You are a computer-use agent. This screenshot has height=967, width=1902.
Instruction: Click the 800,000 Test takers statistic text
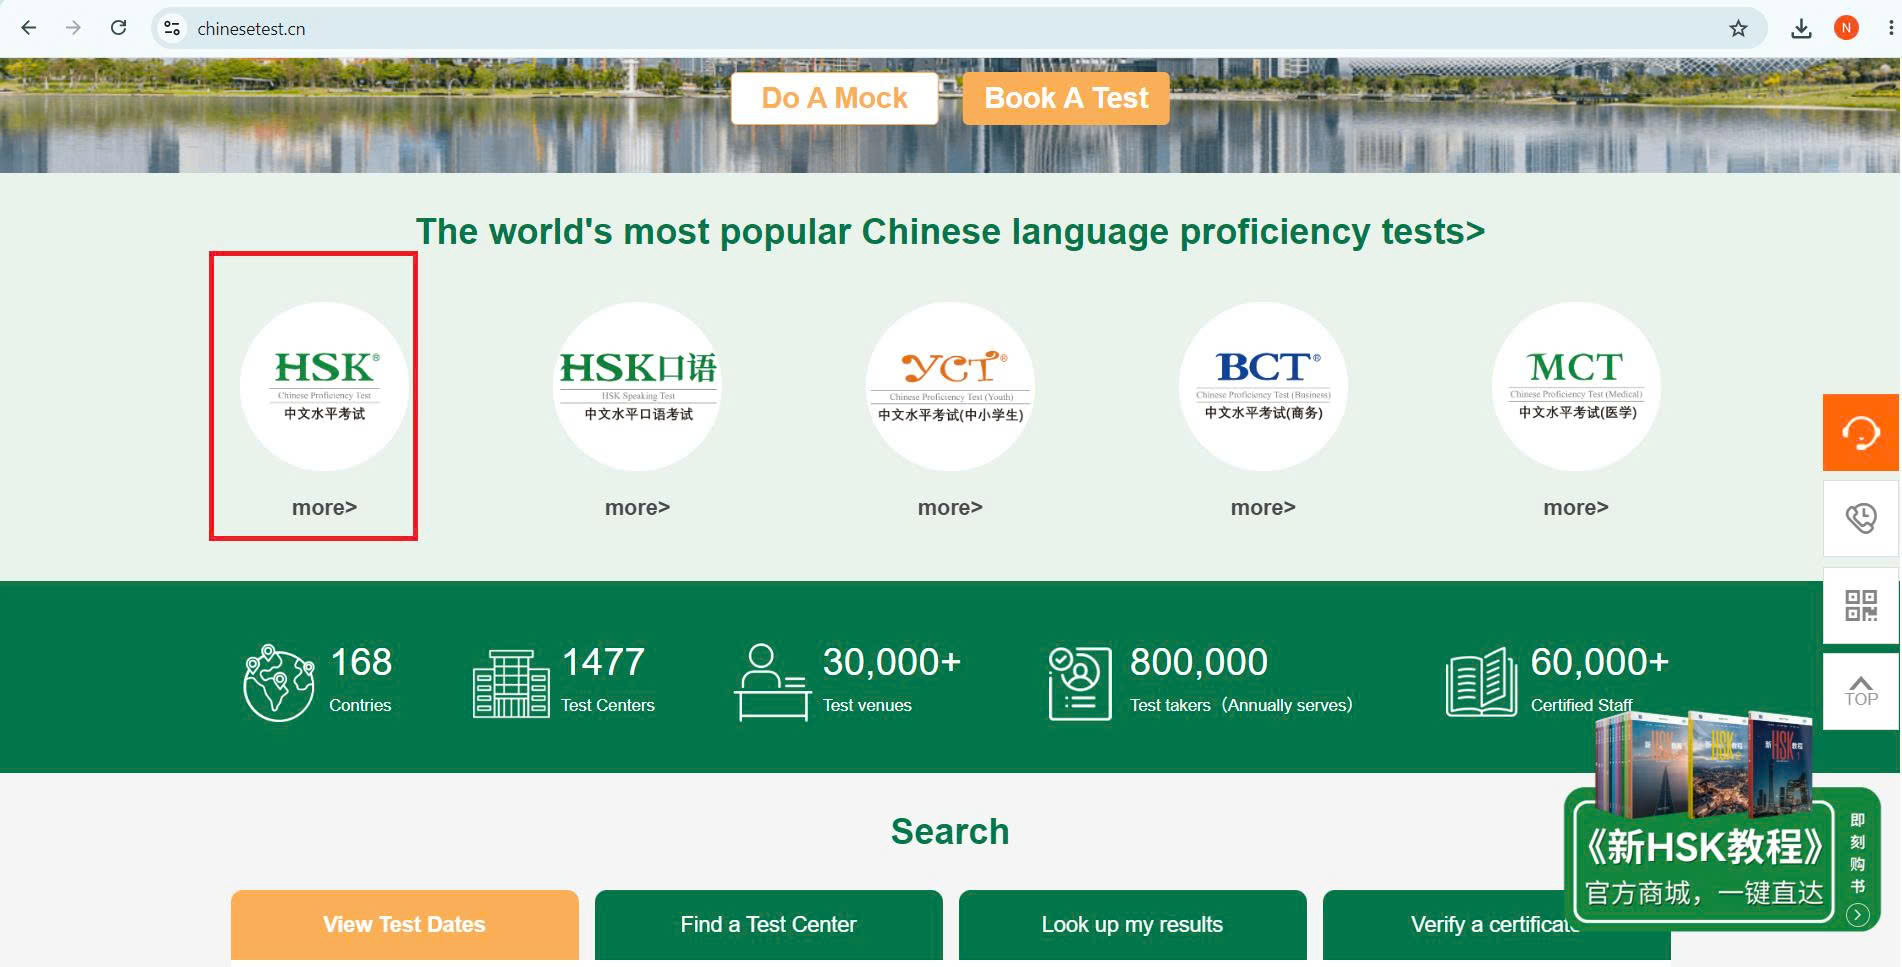[1241, 679]
